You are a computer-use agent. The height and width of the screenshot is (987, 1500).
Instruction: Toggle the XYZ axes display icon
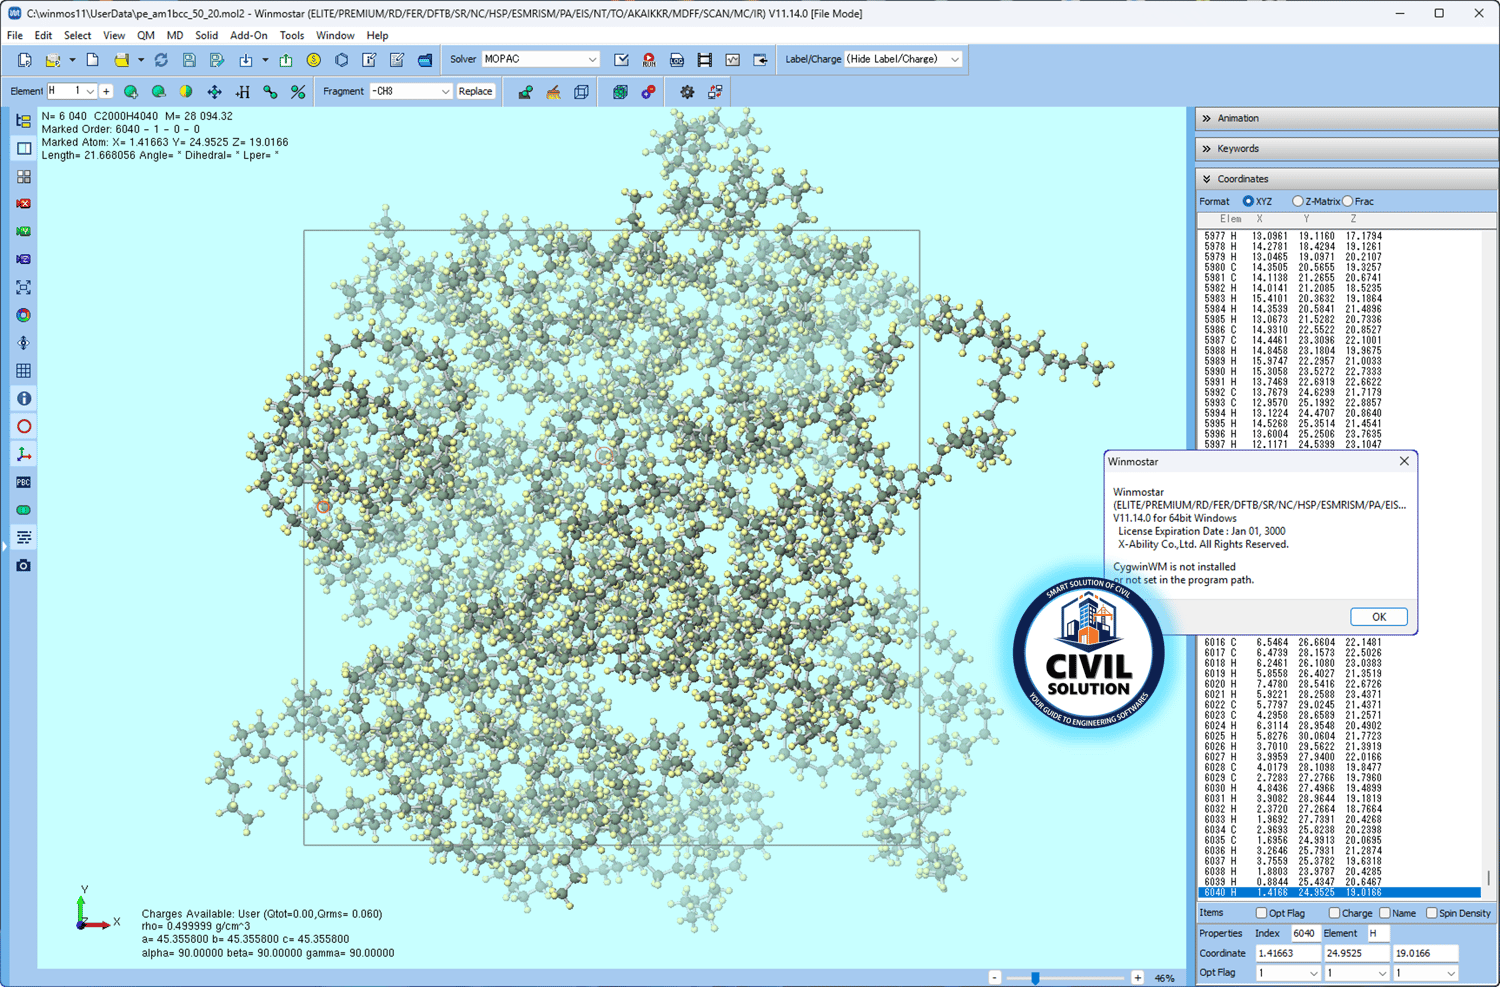(x=24, y=455)
